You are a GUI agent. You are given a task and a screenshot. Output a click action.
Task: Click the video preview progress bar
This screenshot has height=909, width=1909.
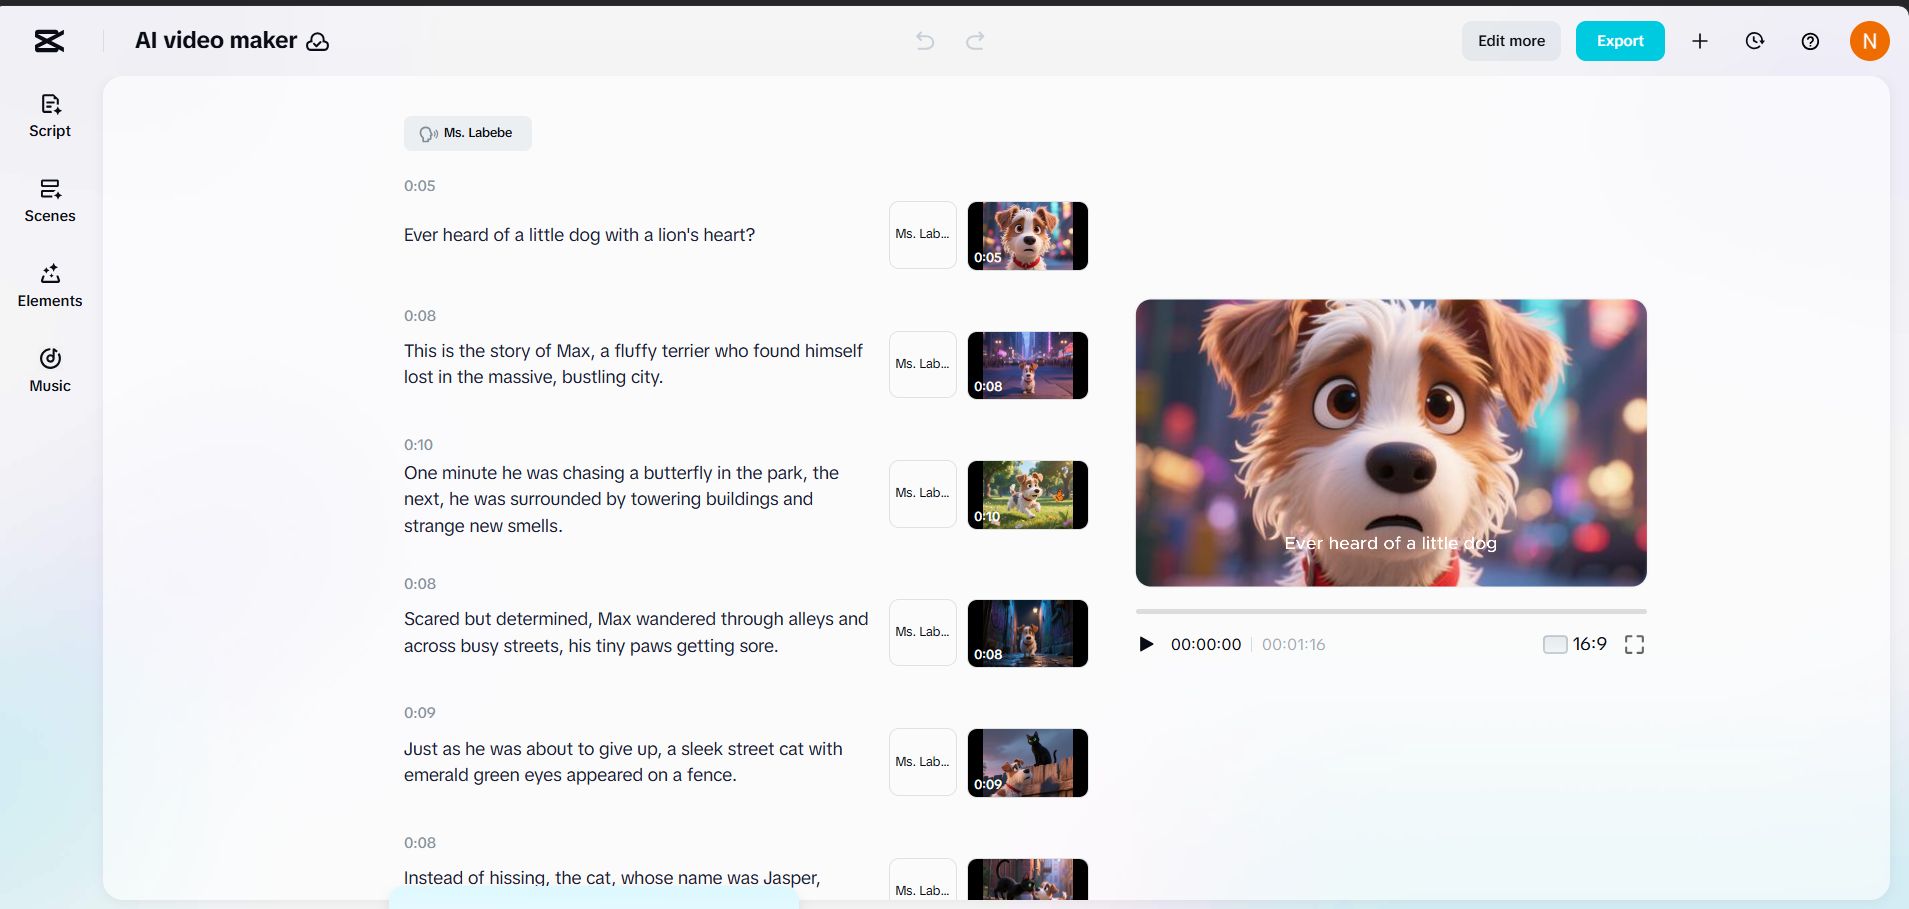coord(1390,611)
